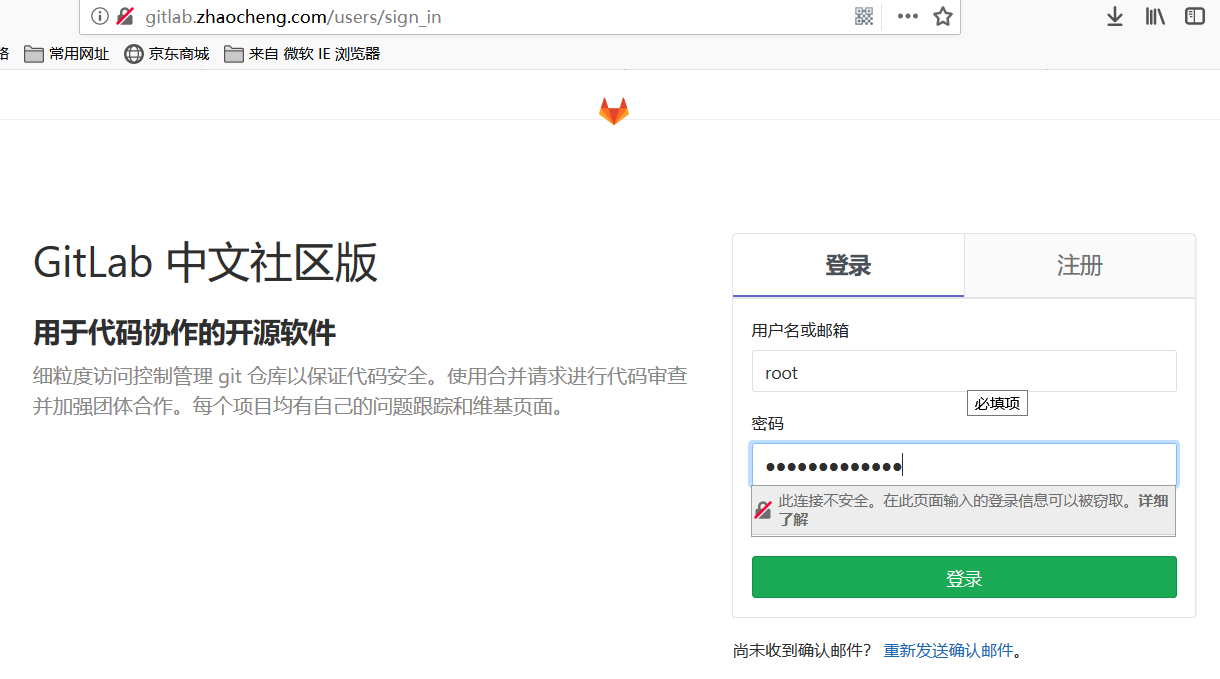Open the page actions three-dot menu
This screenshot has height=679, width=1220.
coord(908,16)
